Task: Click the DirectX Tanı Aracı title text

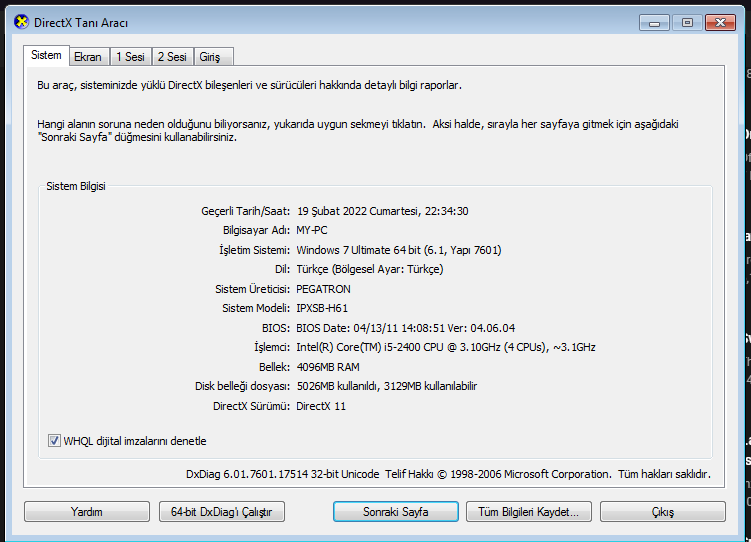Action: coord(81,23)
